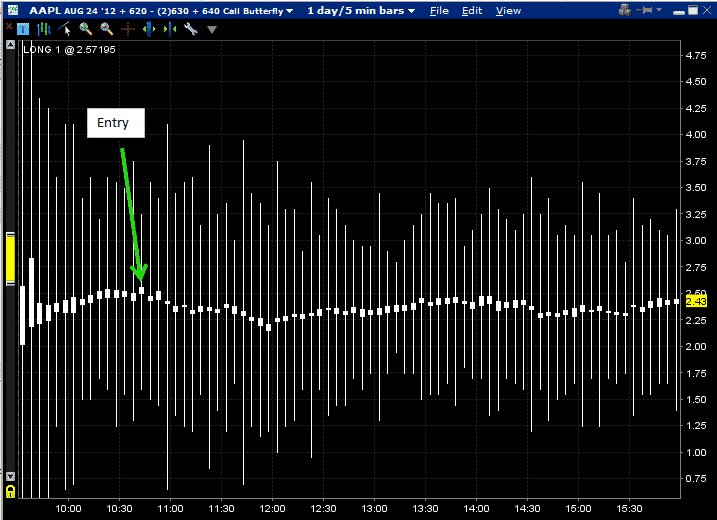Open the File menu
The width and height of the screenshot is (717, 520).
[x=439, y=11]
